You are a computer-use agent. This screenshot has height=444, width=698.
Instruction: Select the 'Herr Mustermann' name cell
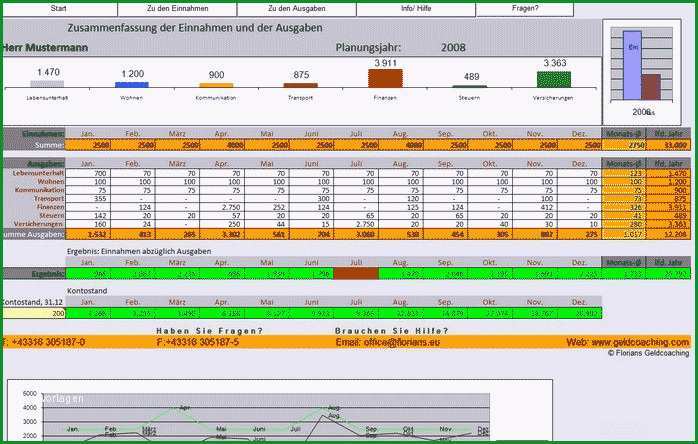[45, 48]
